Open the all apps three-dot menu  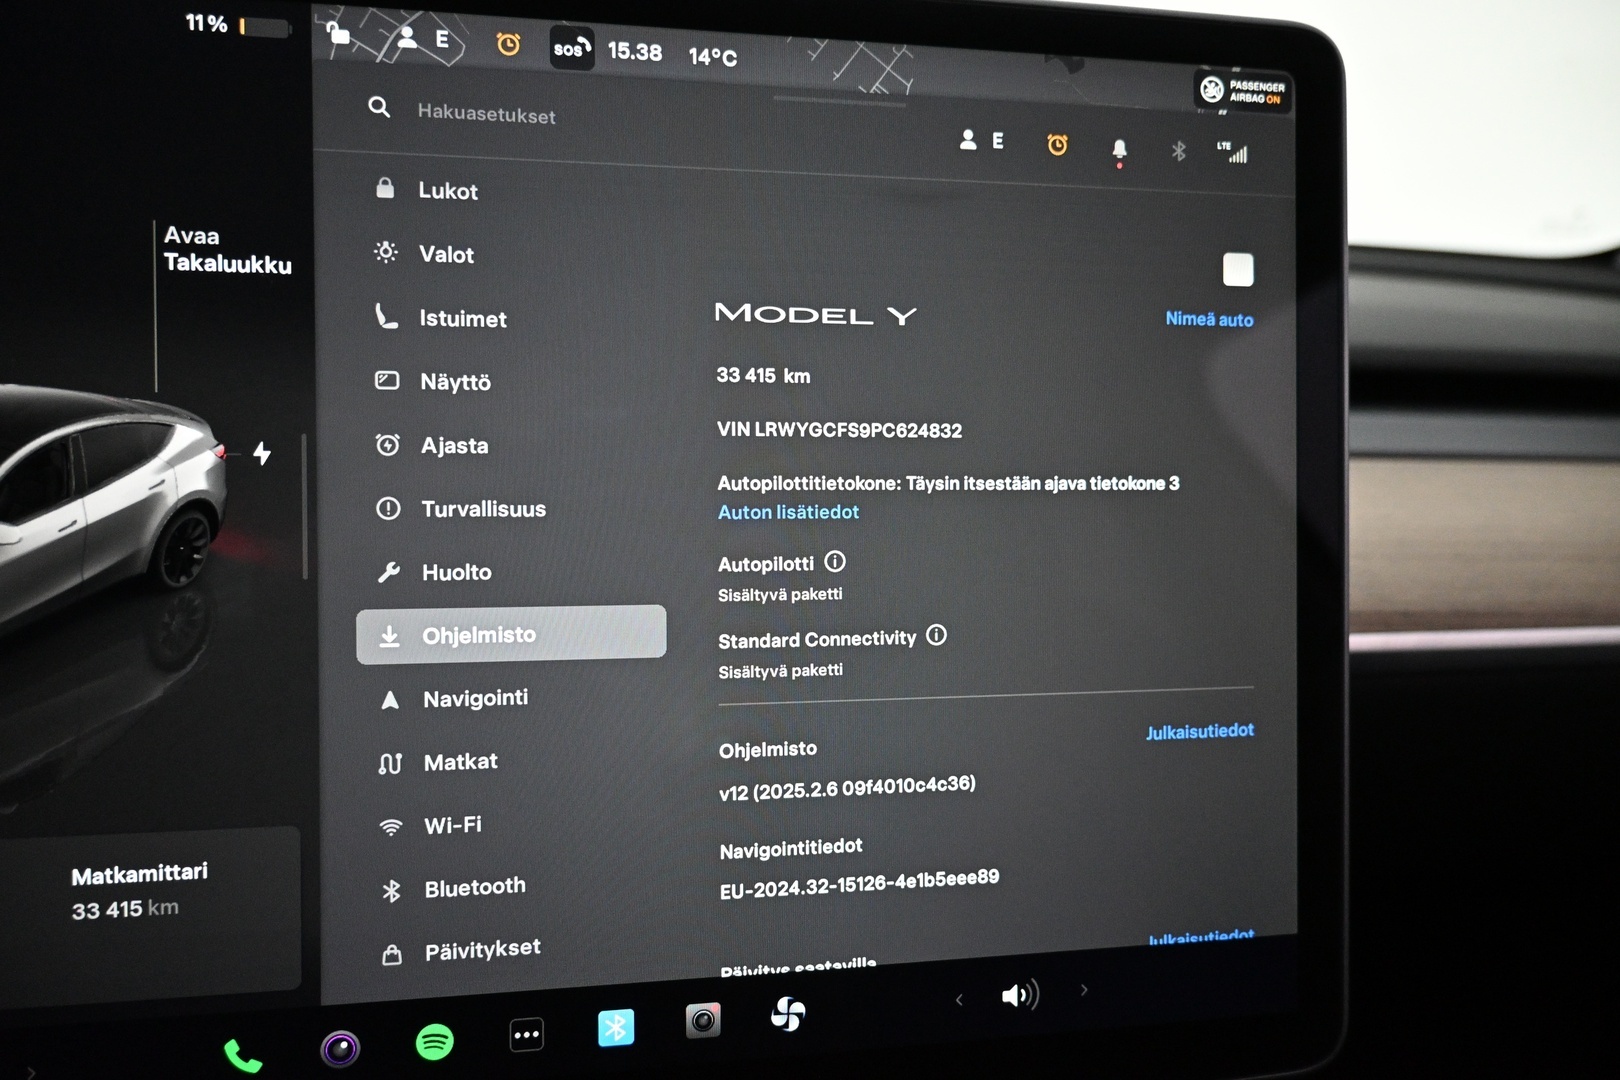click(527, 1035)
